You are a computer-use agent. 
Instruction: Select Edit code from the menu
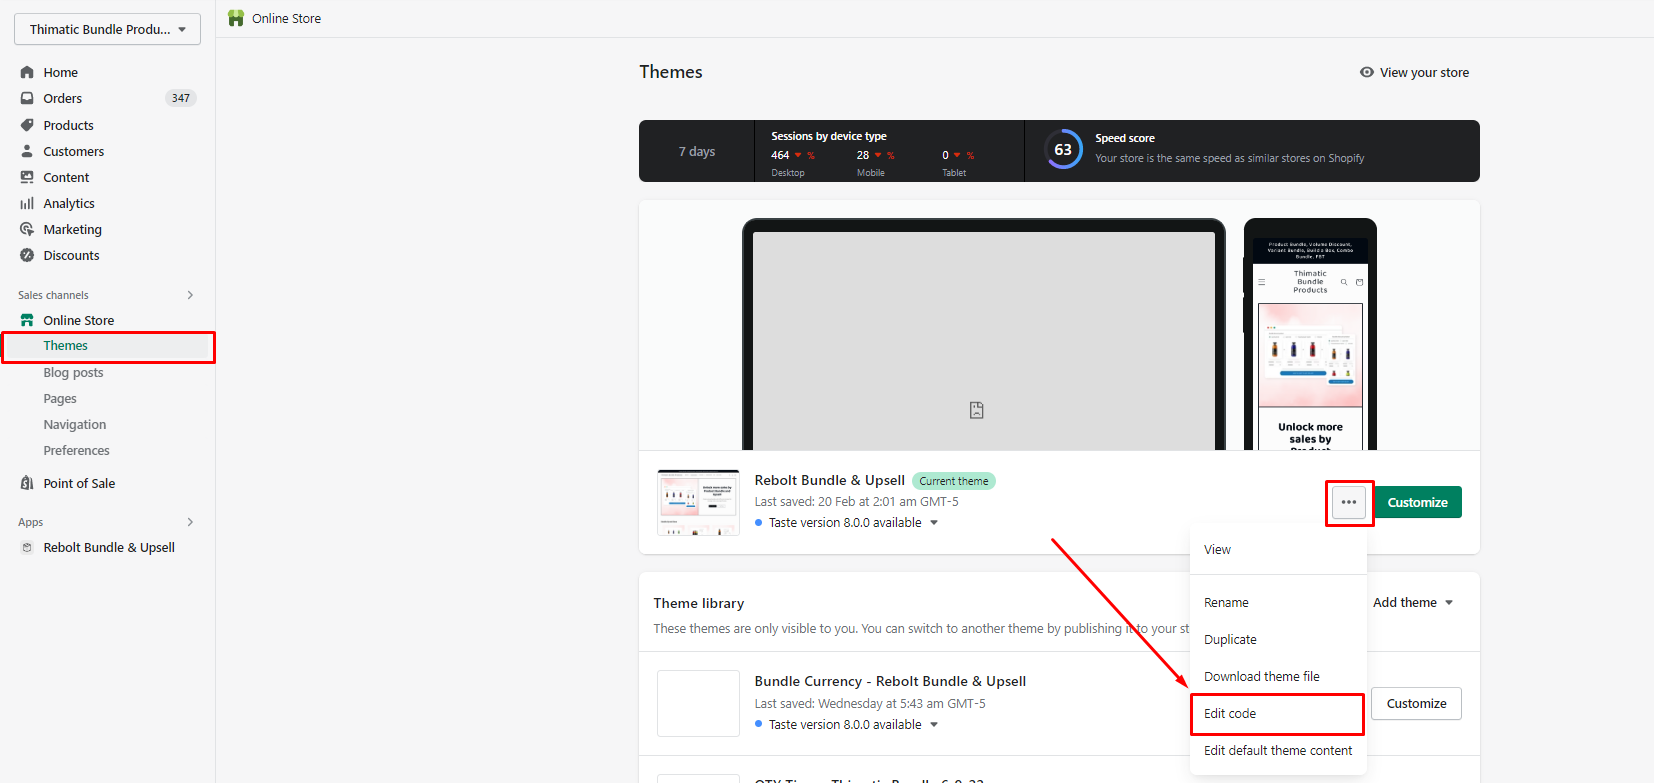[x=1278, y=713]
